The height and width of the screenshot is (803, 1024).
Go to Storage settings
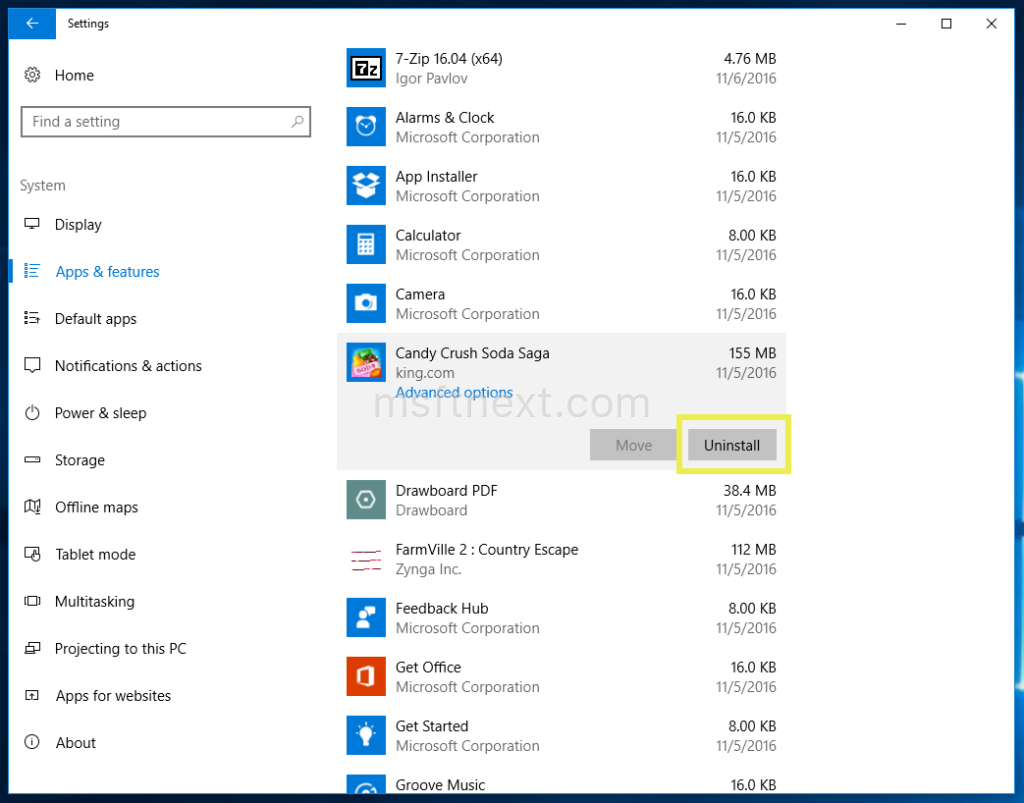point(79,460)
